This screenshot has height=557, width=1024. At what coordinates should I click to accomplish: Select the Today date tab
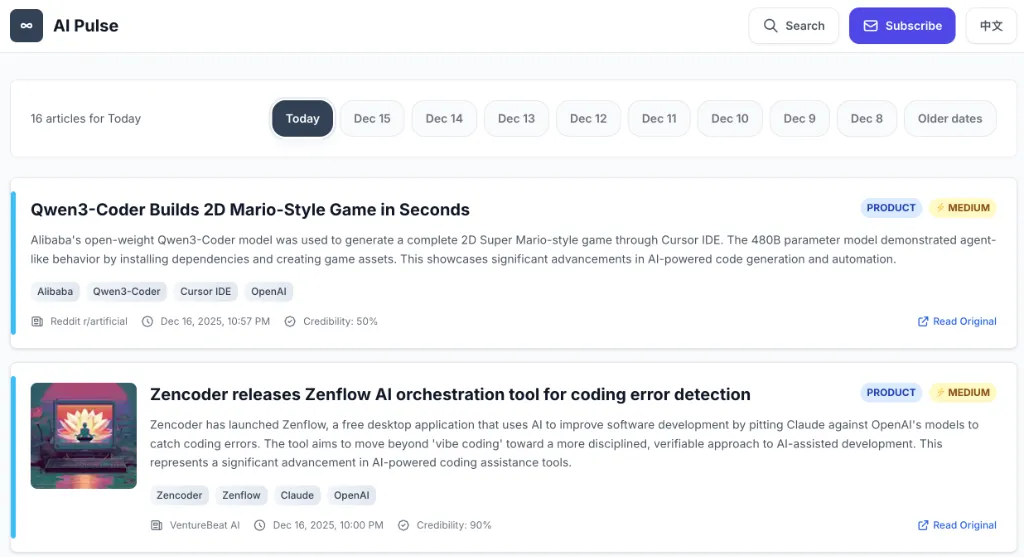pyautogui.click(x=302, y=118)
